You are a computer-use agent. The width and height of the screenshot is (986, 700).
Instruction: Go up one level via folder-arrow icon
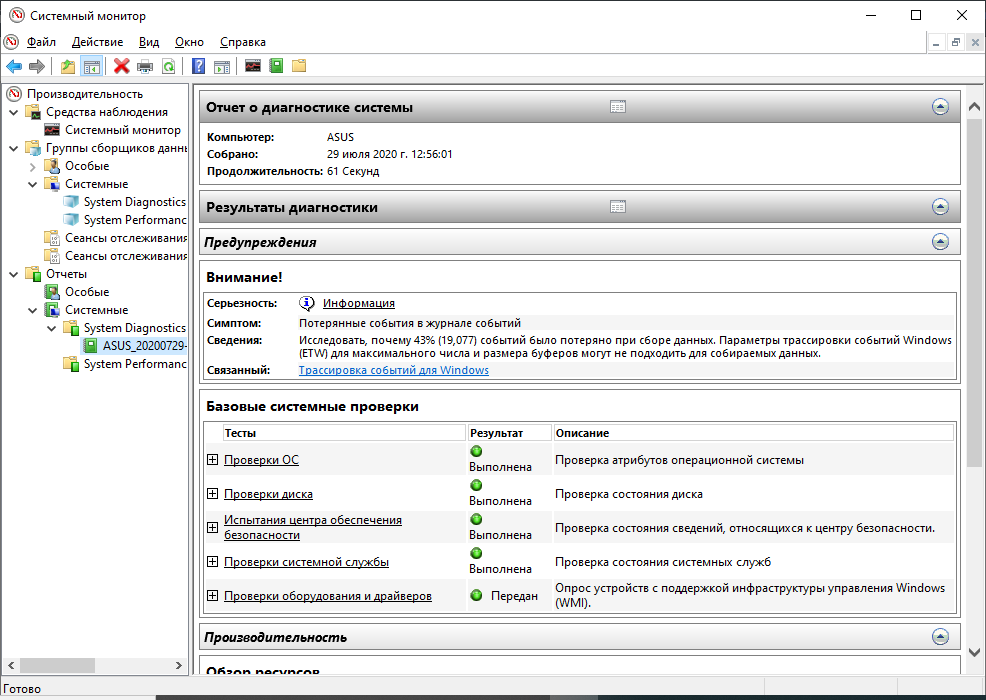(x=68, y=66)
